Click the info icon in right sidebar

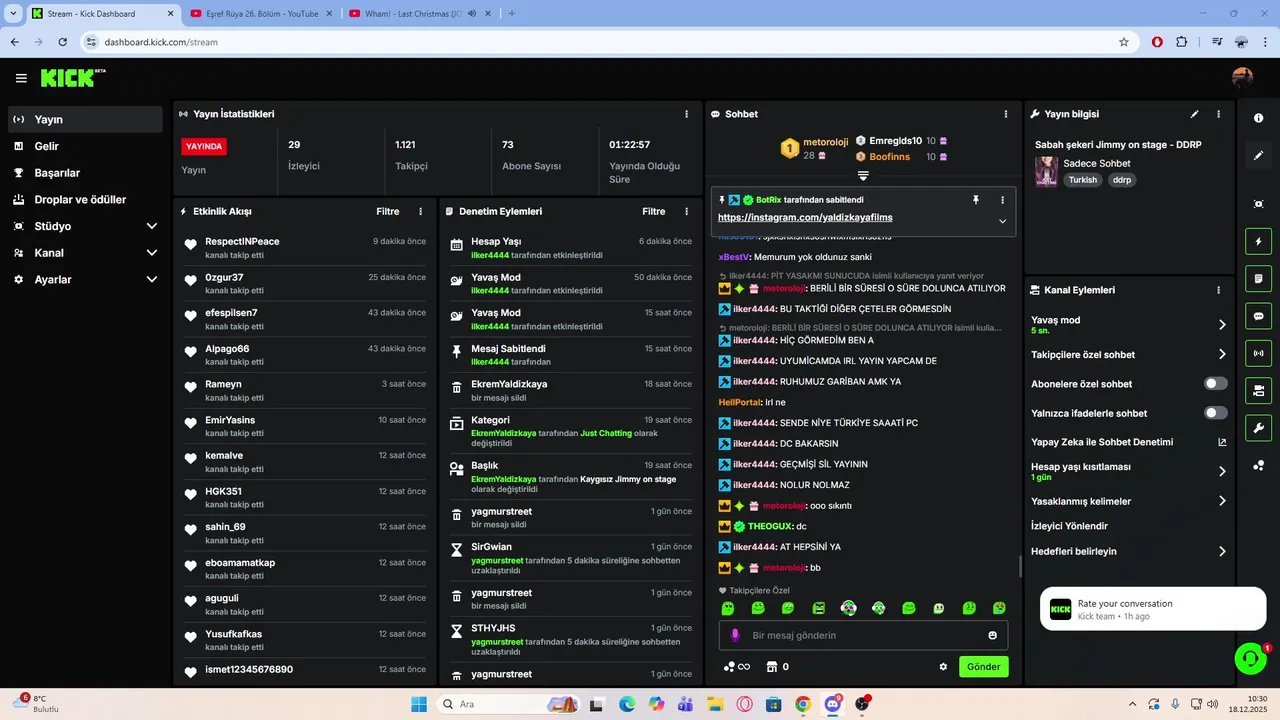click(1258, 118)
